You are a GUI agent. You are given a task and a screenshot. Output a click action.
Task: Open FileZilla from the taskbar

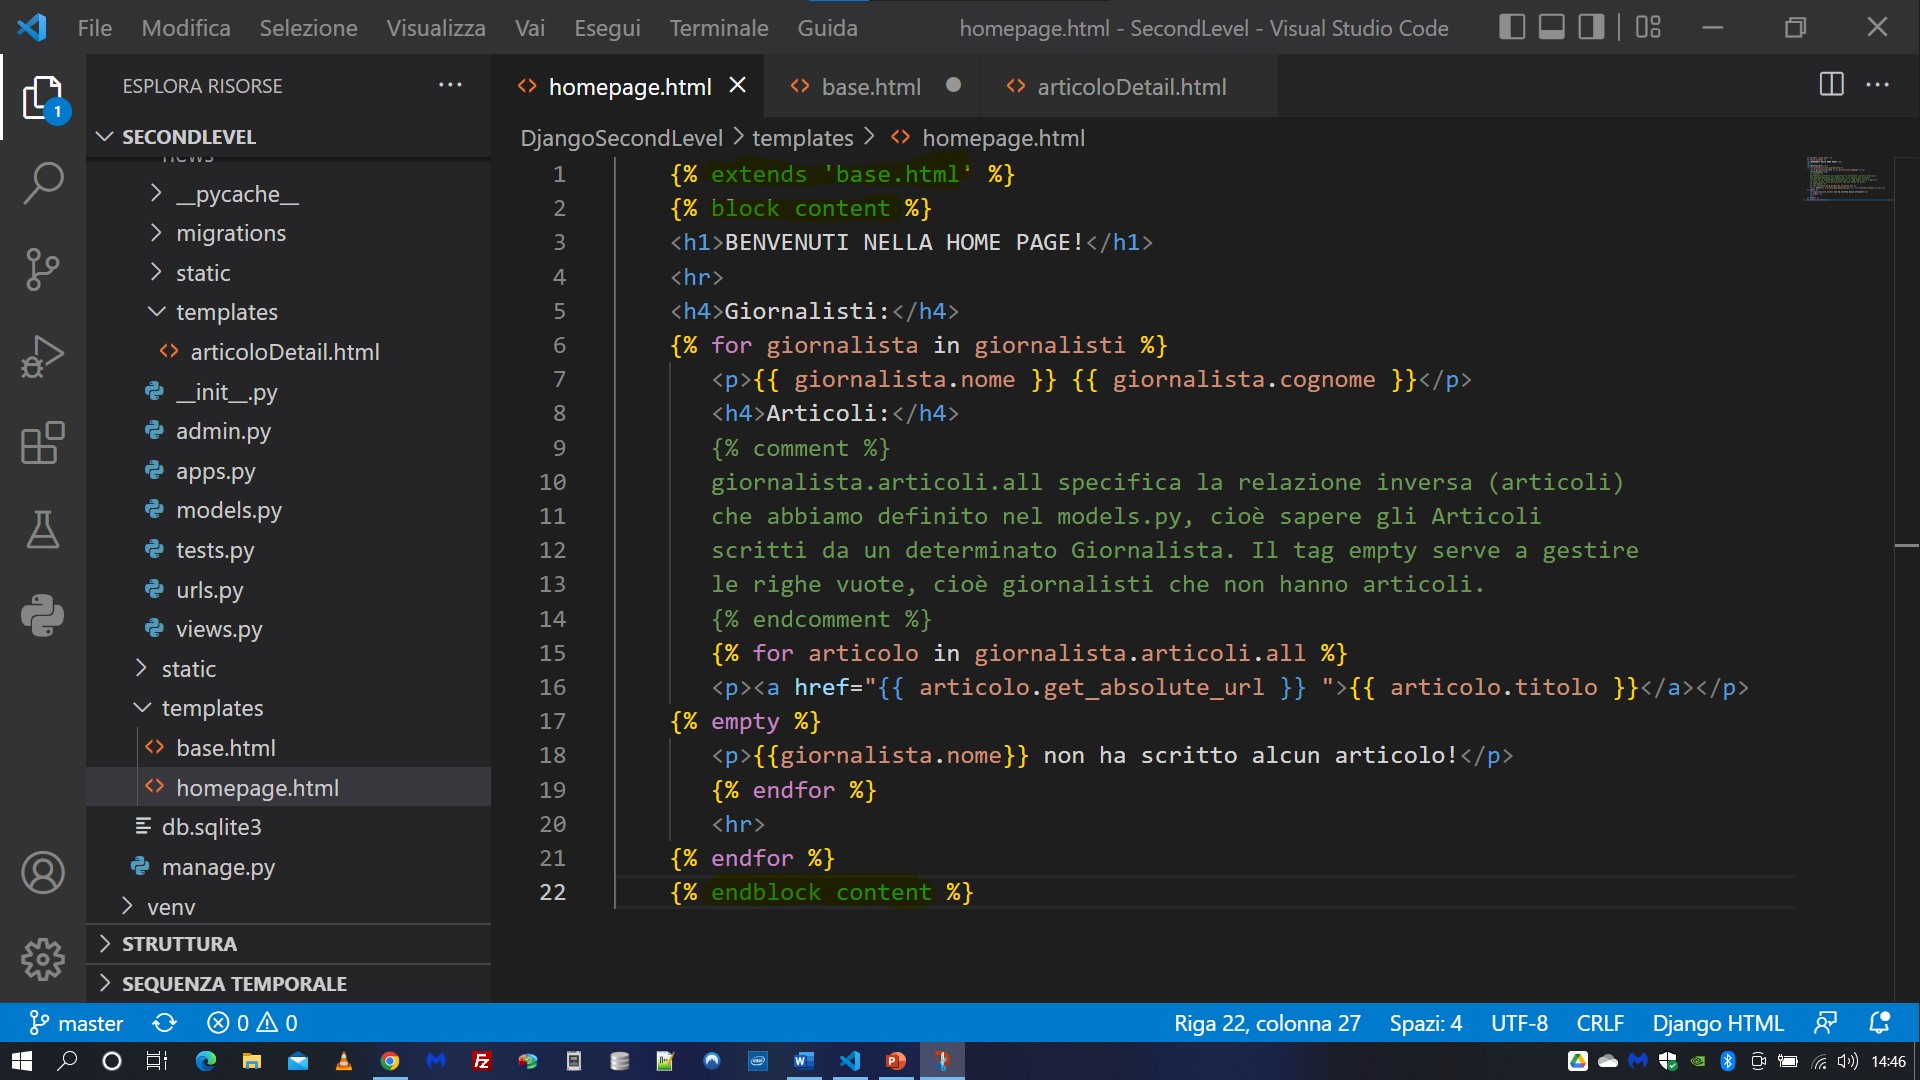(482, 1061)
